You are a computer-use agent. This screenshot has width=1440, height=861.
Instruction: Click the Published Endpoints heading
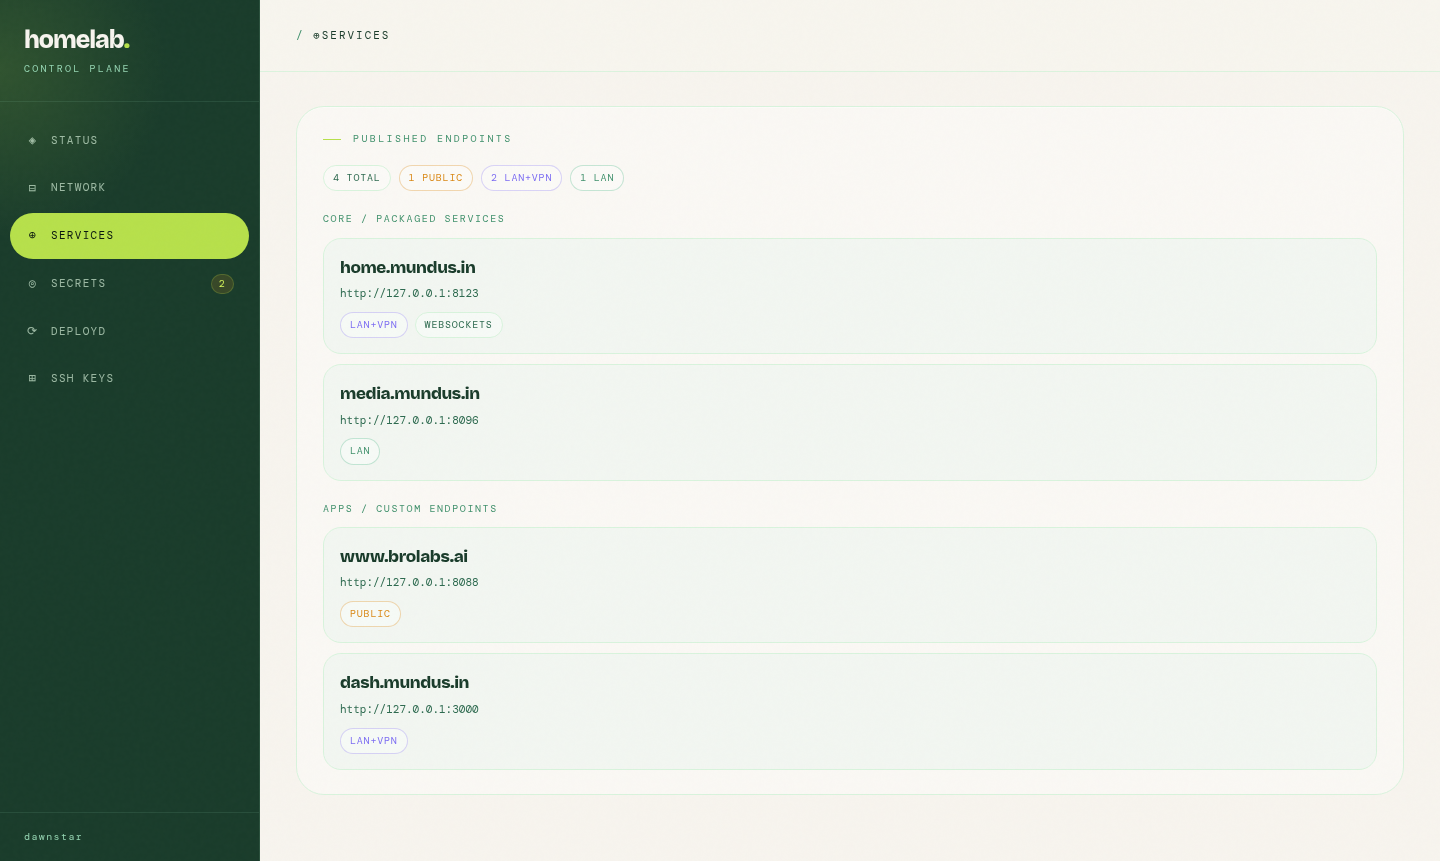pyautogui.click(x=432, y=139)
